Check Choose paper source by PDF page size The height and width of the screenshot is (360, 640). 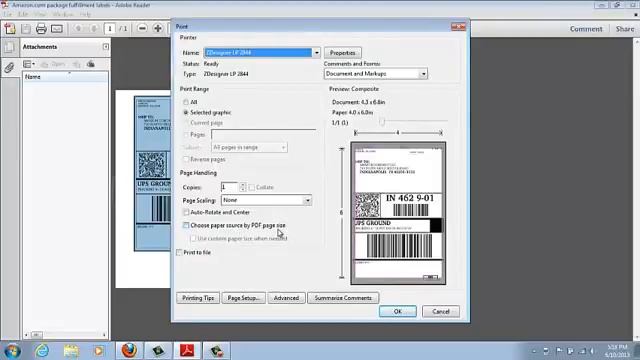click(x=186, y=225)
